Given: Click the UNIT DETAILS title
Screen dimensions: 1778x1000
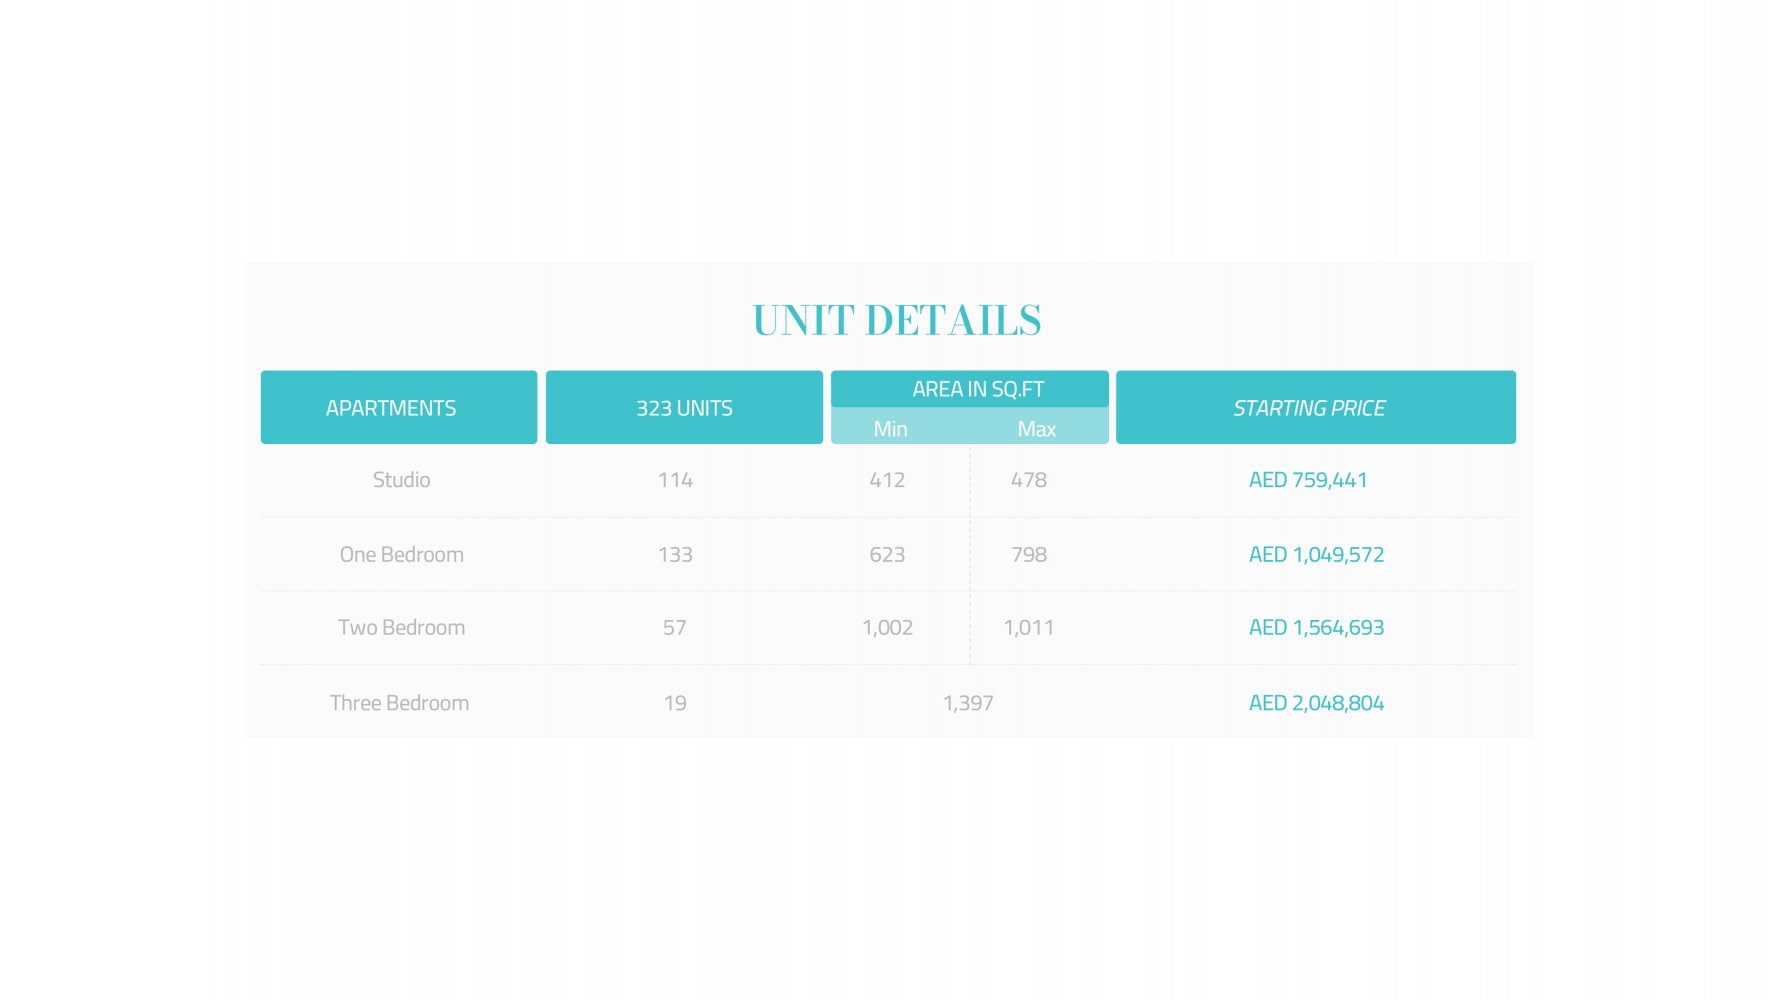Looking at the screenshot, I should [896, 321].
